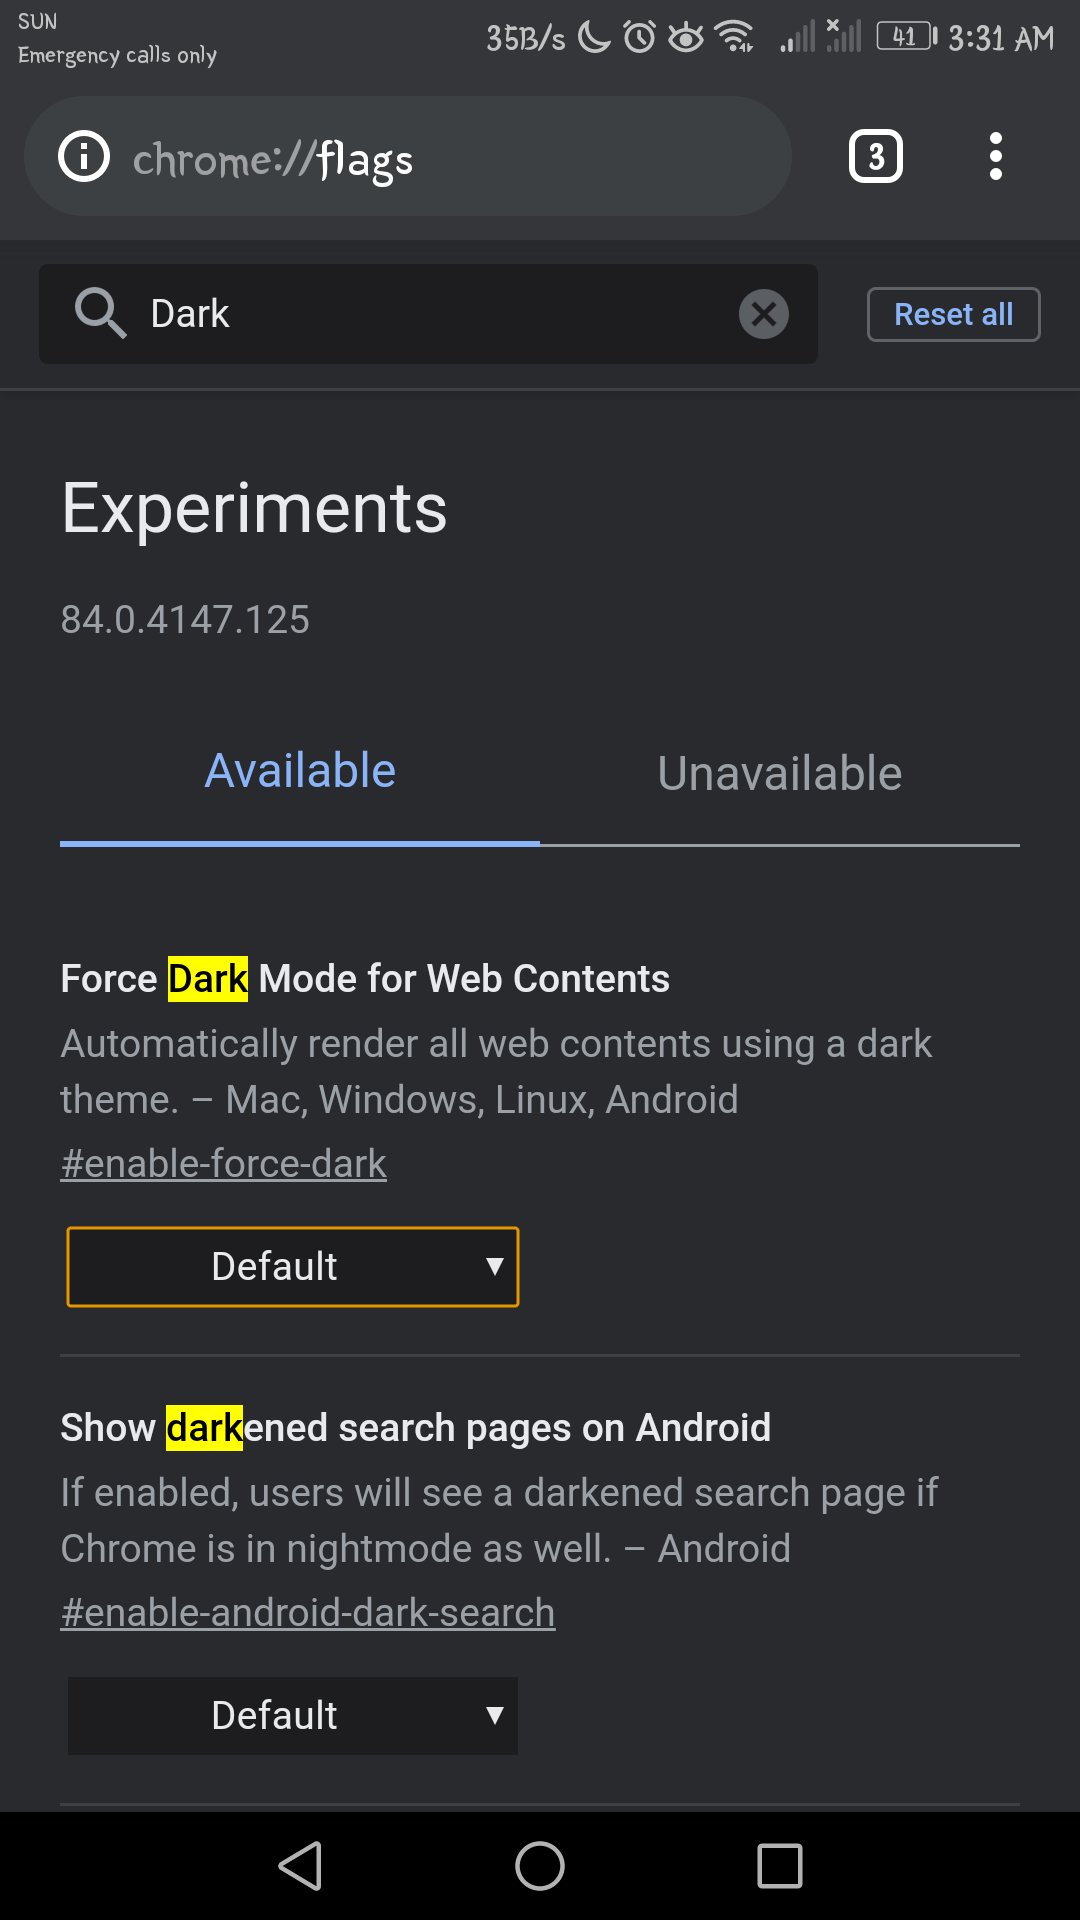Tap the chrome://flags address bar

click(408, 157)
